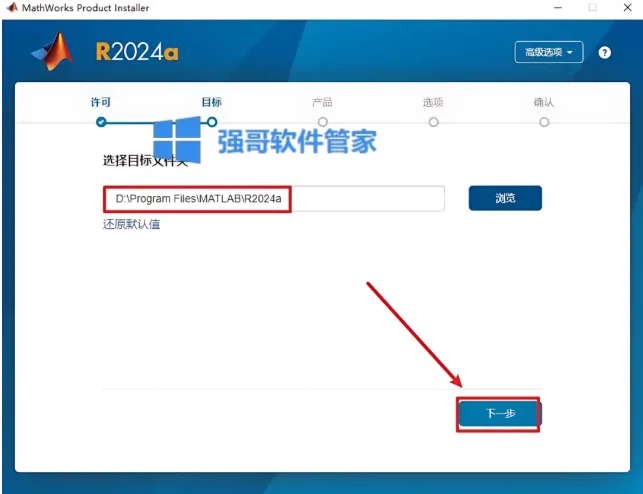Click the 确认 step circle marker
Image resolution: width=643 pixels, height=494 pixels.
tap(544, 122)
